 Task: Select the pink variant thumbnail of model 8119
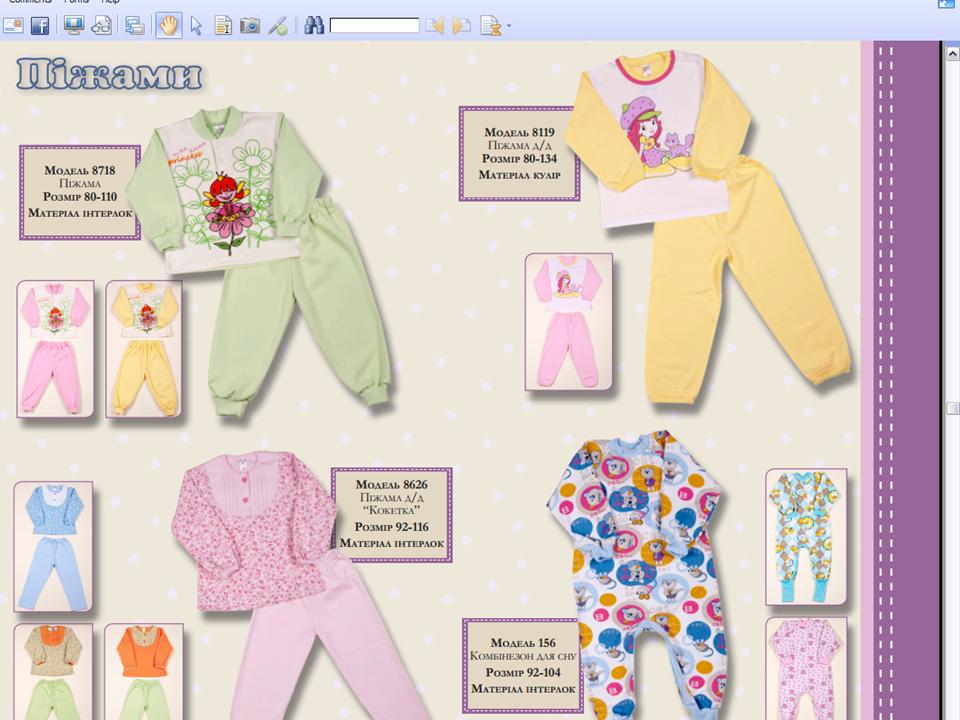(x=568, y=321)
